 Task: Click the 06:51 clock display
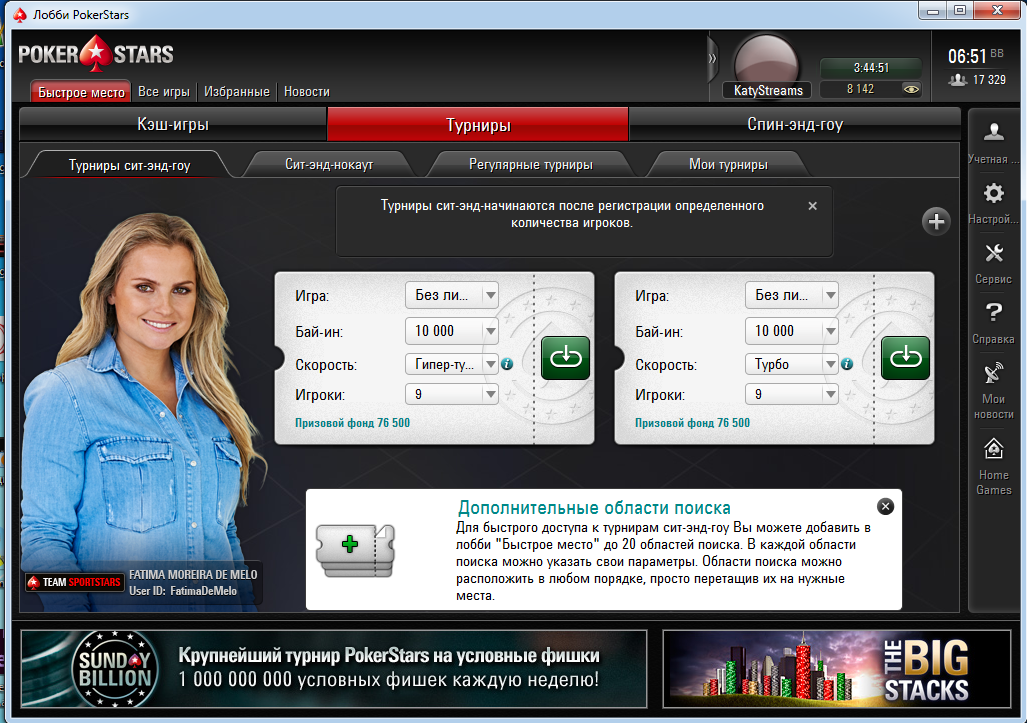click(x=967, y=56)
